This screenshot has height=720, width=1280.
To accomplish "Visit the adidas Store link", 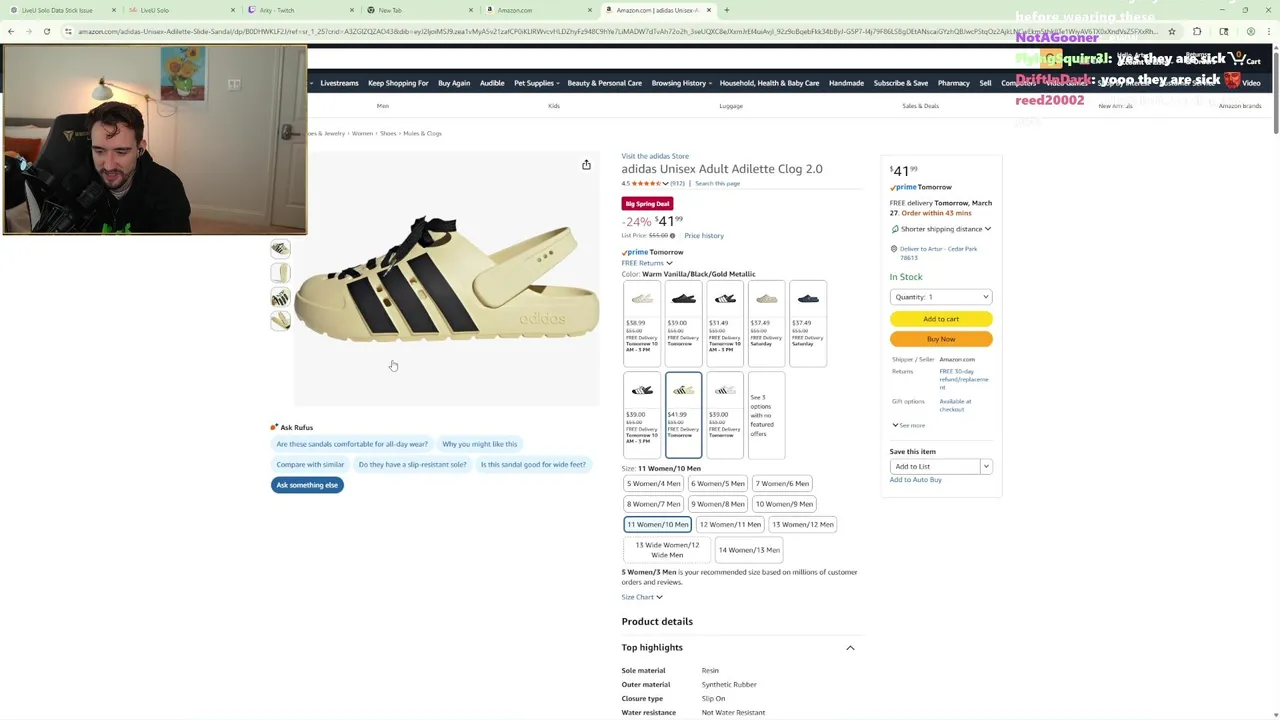I will [655, 156].
